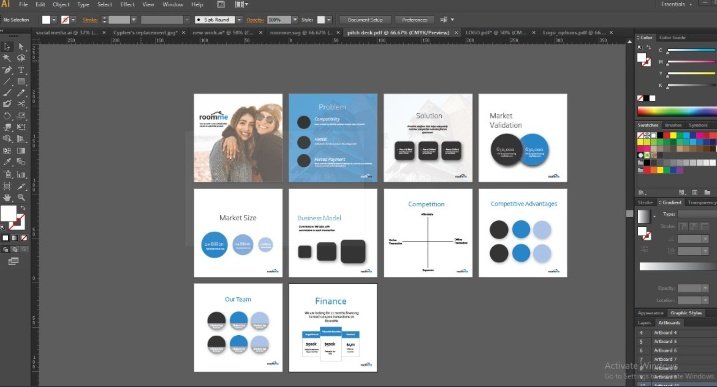Open the stroke color dropdown in control bar
The image size is (717, 387).
73,20
